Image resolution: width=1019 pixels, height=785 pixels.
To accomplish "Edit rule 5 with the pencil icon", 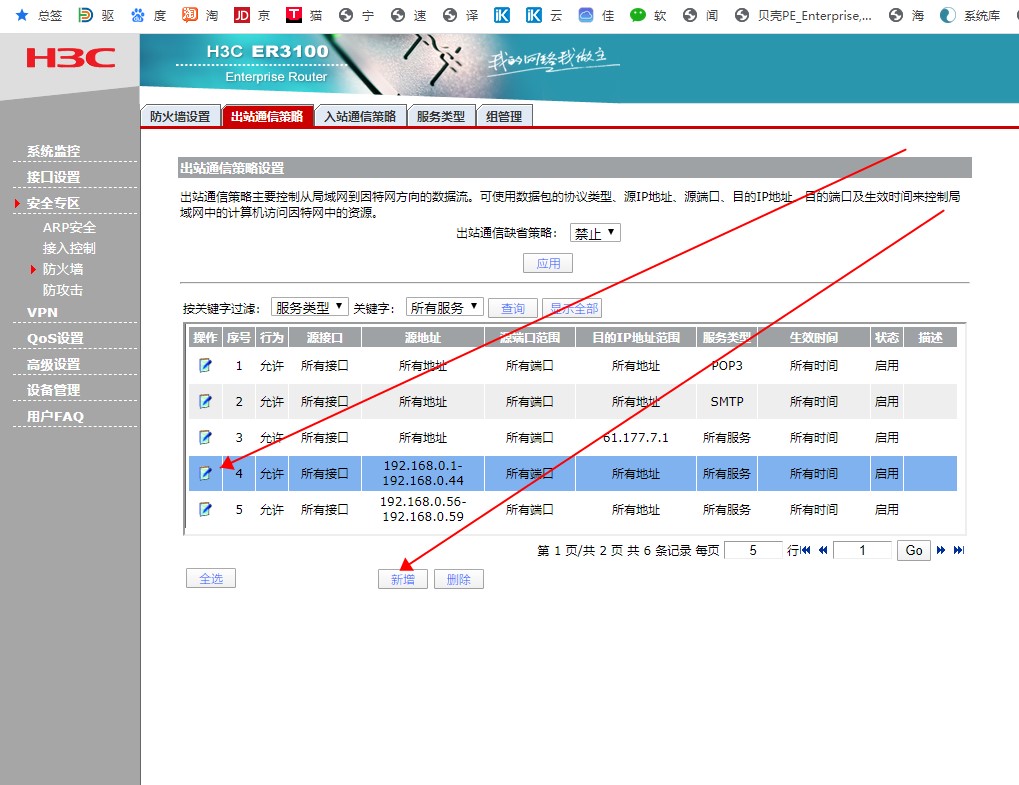I will pyautogui.click(x=205, y=509).
